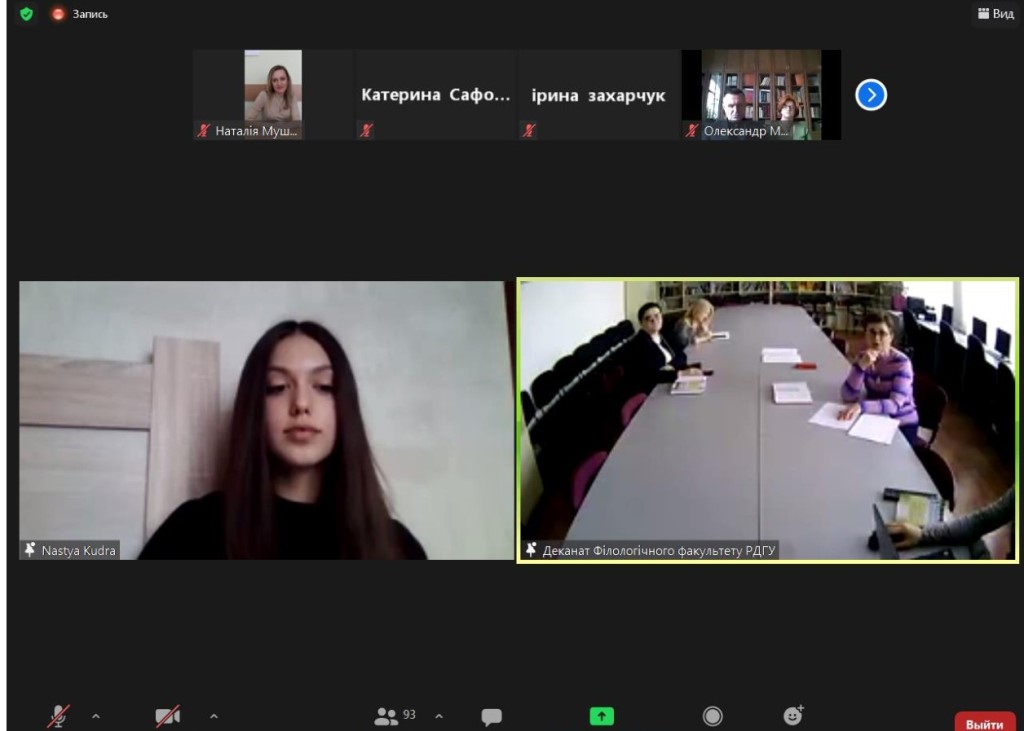Click pin icon beside Nastya Kudra
The image size is (1024, 731).
point(30,550)
